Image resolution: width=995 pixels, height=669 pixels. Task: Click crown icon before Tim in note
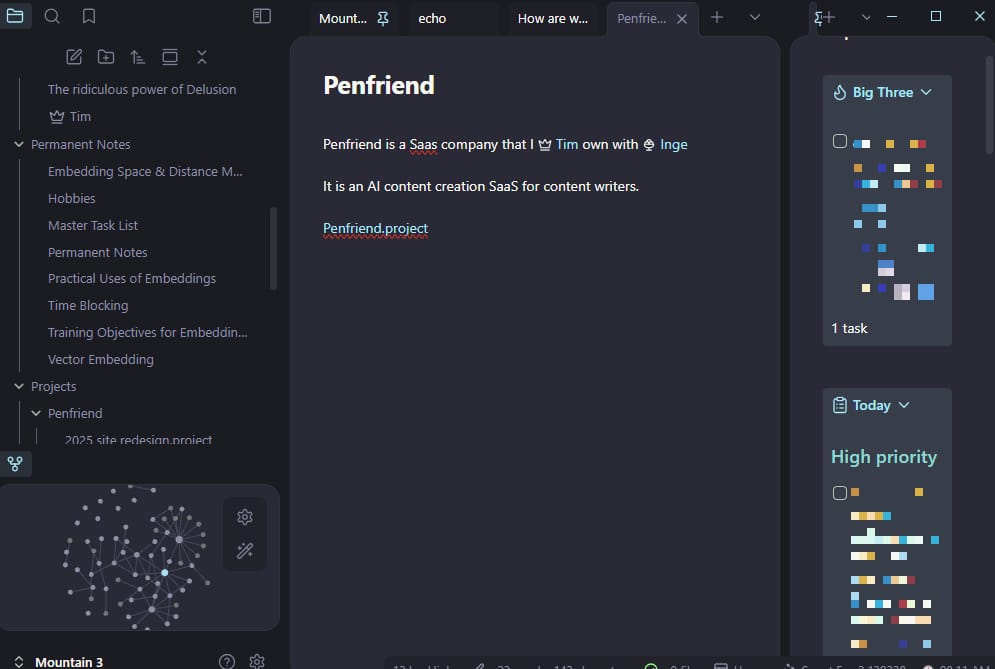[545, 145]
